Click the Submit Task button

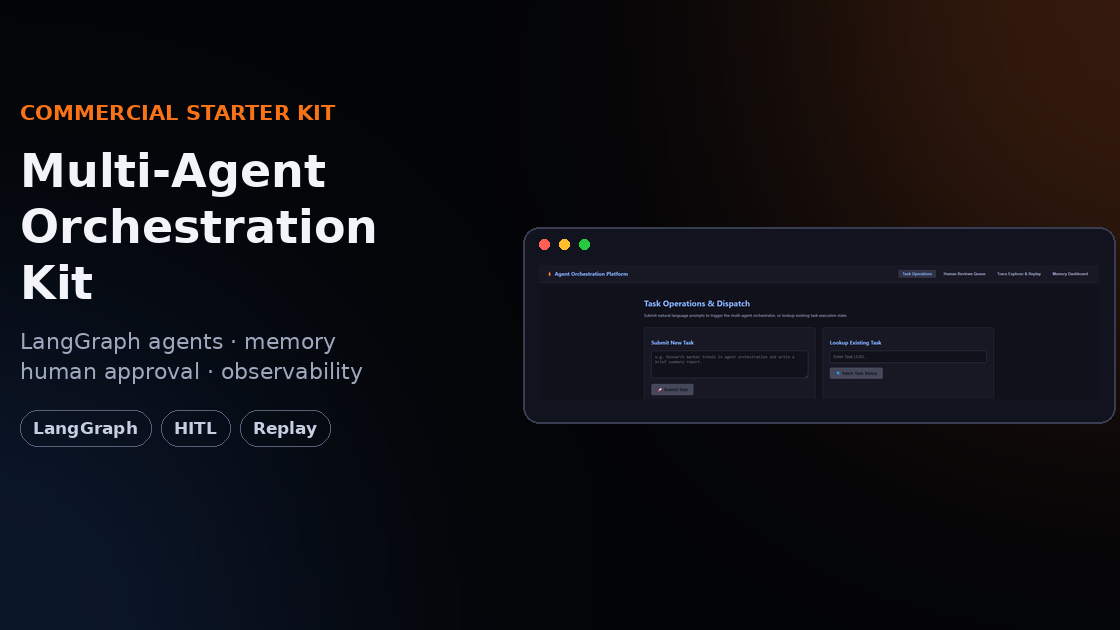point(672,390)
